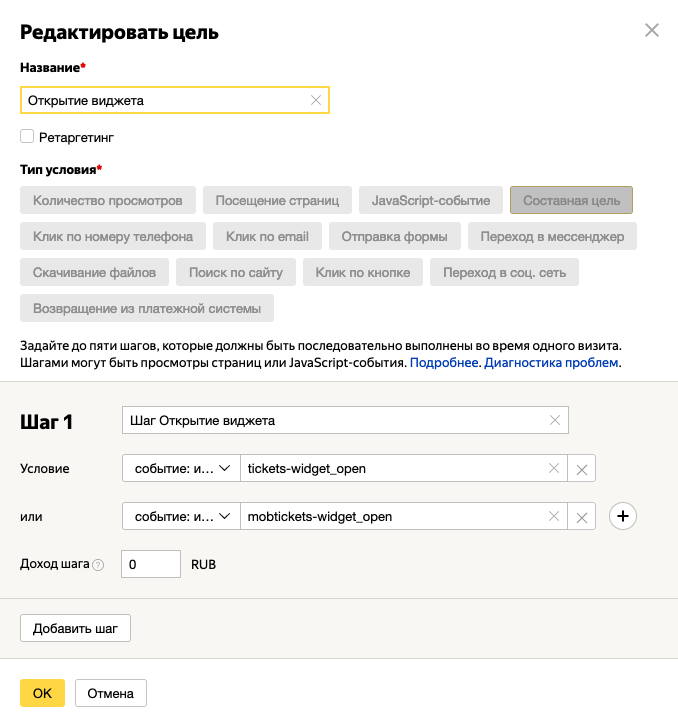Screen dimensions: 678x725
Task: Delete the tickets-widget_open condition row
Action: click(x=582, y=469)
